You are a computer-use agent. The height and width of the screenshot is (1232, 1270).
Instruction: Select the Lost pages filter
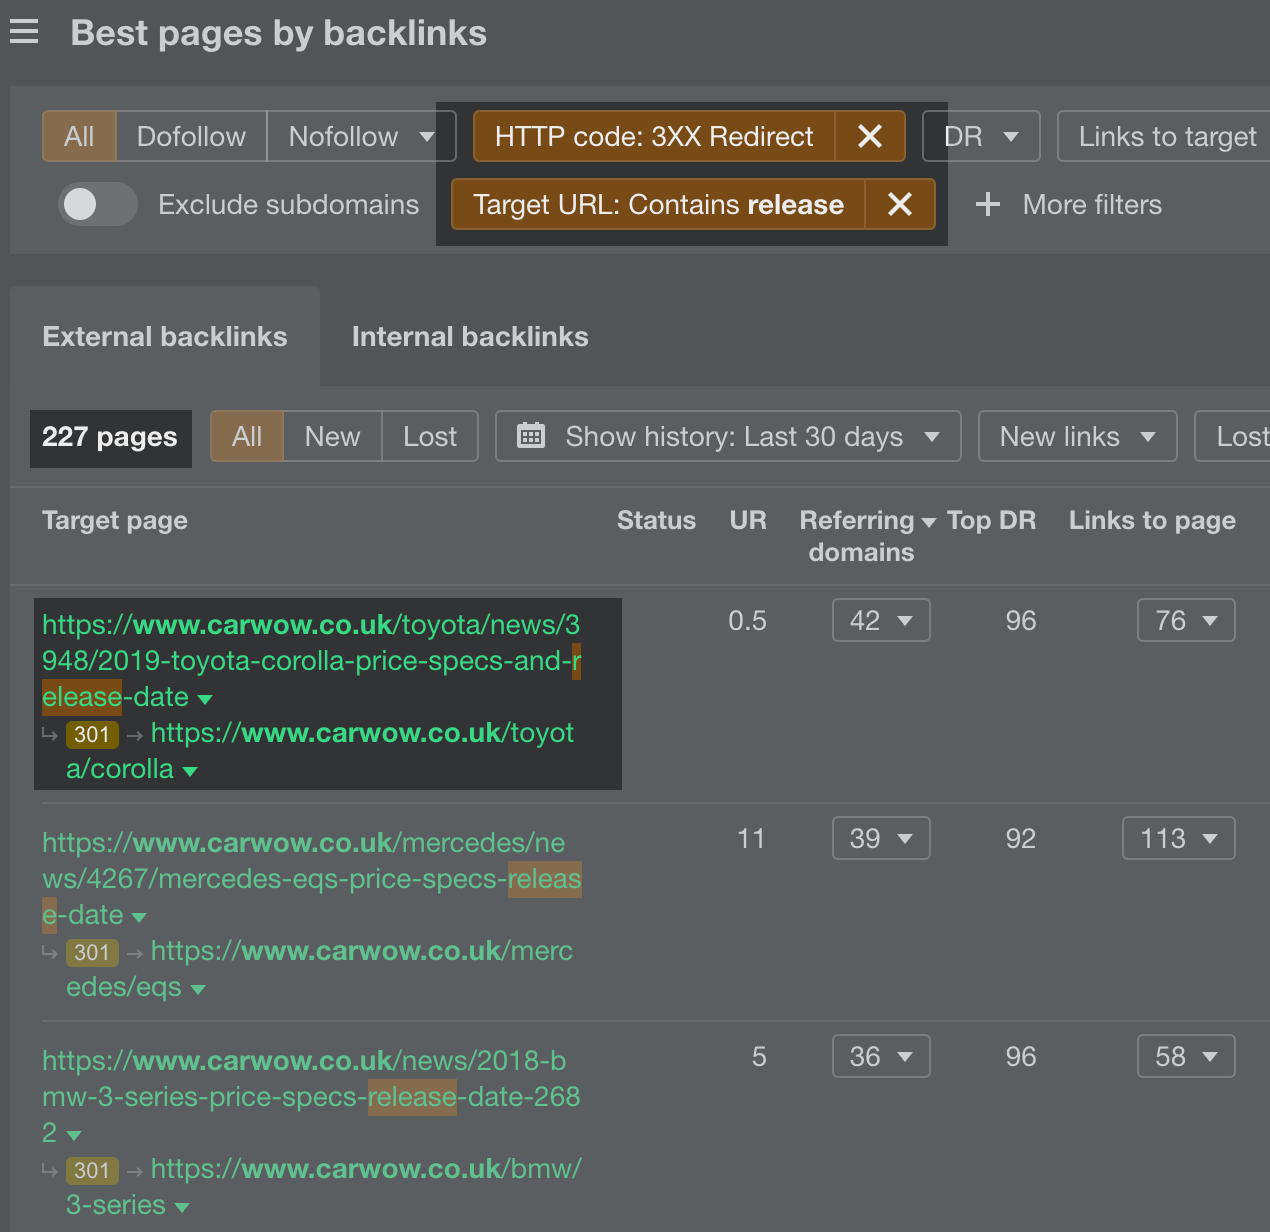click(429, 436)
